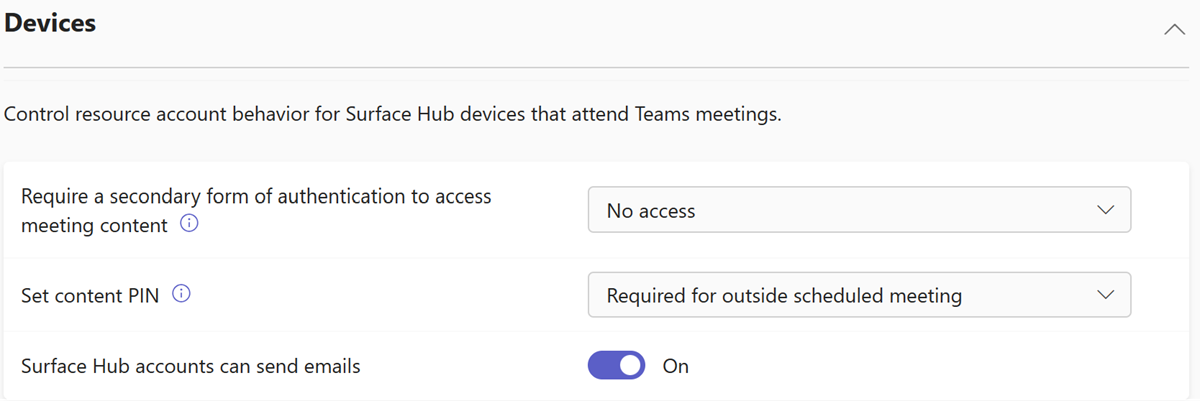Open info icon beside secondary authentication setting
The image size is (1200, 401).
[x=189, y=225]
